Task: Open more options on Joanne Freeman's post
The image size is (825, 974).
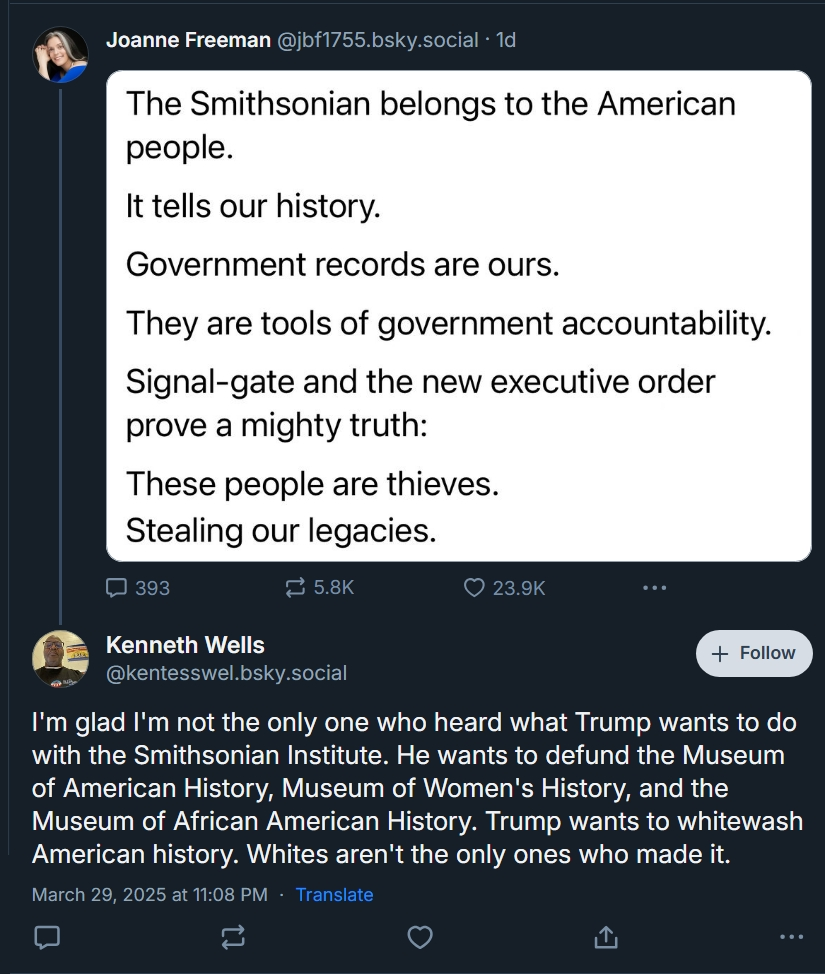Action: click(x=654, y=588)
